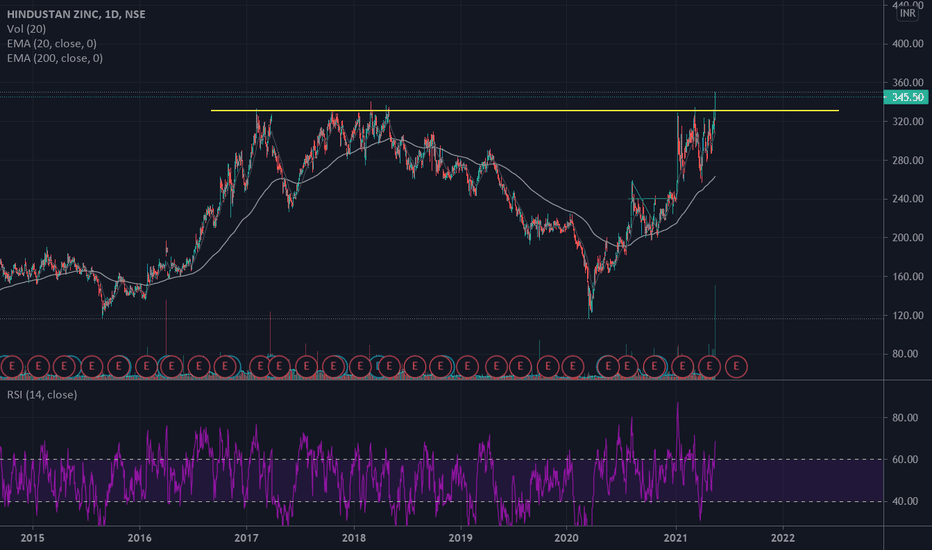
Task: Click the 2016 label on the time axis
Action: coord(140,538)
